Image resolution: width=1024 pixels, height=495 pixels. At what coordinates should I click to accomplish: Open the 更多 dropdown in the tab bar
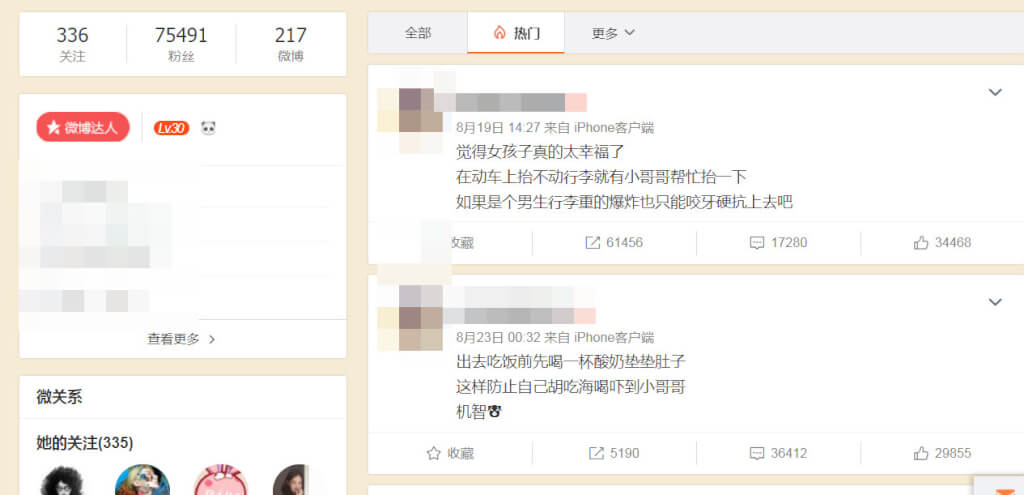(613, 33)
